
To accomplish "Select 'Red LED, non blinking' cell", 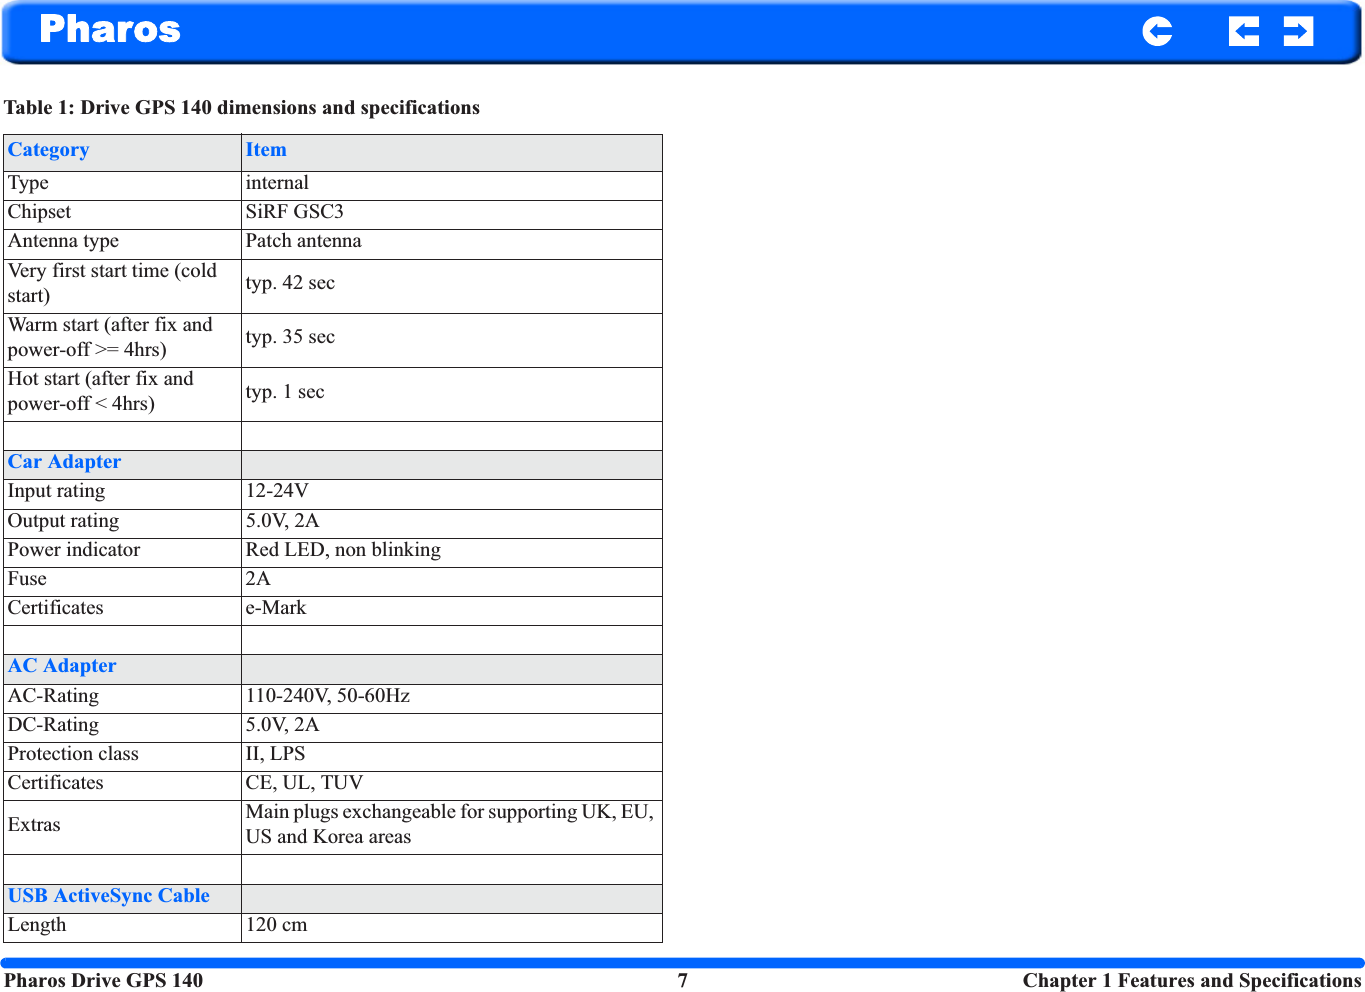I will coord(343,550).
